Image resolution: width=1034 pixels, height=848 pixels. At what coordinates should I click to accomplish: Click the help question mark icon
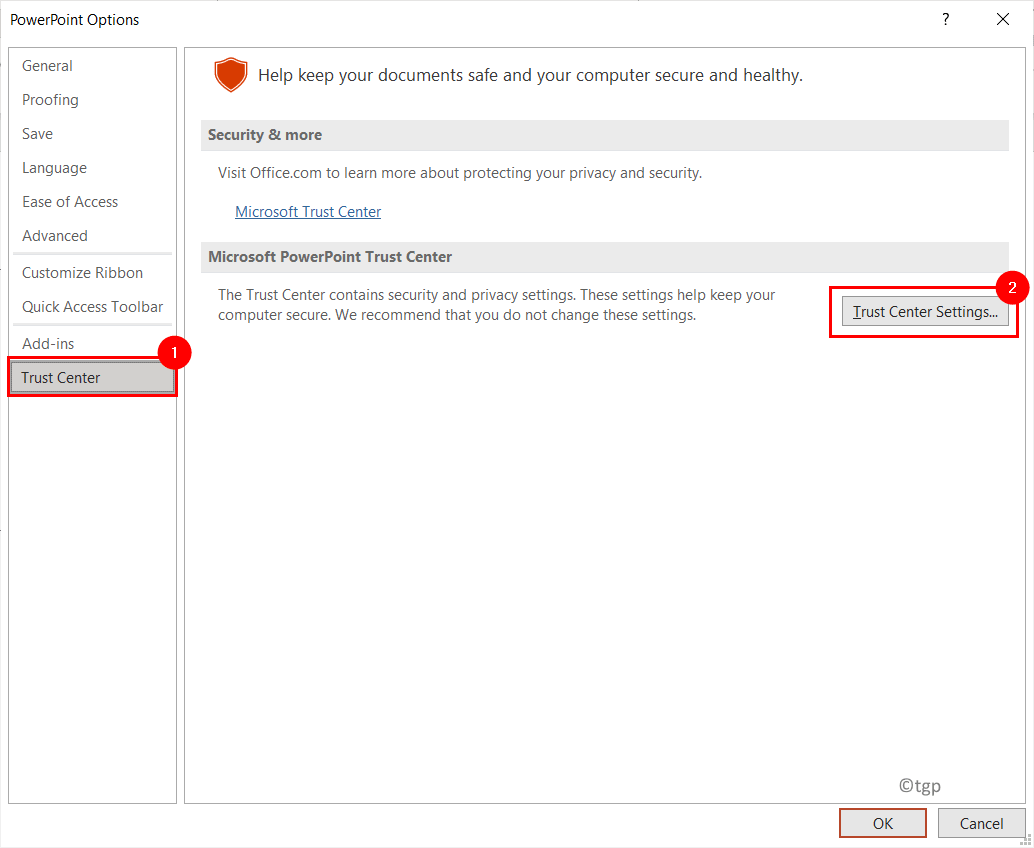point(946,20)
